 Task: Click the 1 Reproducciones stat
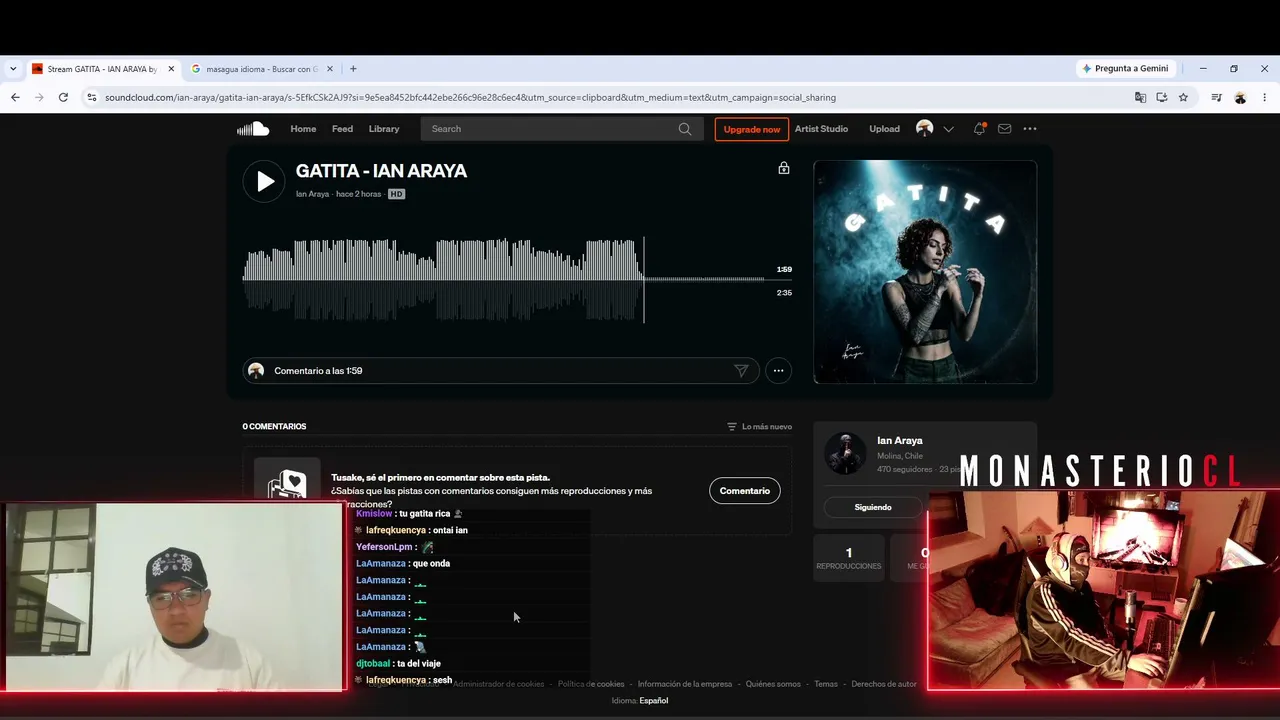click(x=849, y=558)
